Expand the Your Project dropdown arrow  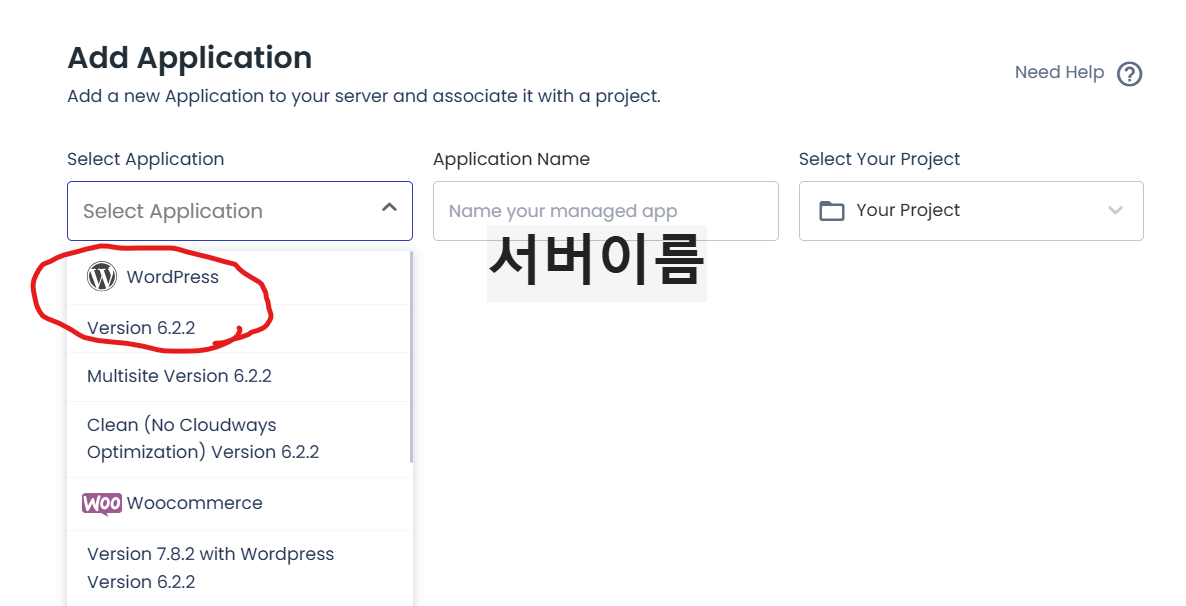point(1115,210)
